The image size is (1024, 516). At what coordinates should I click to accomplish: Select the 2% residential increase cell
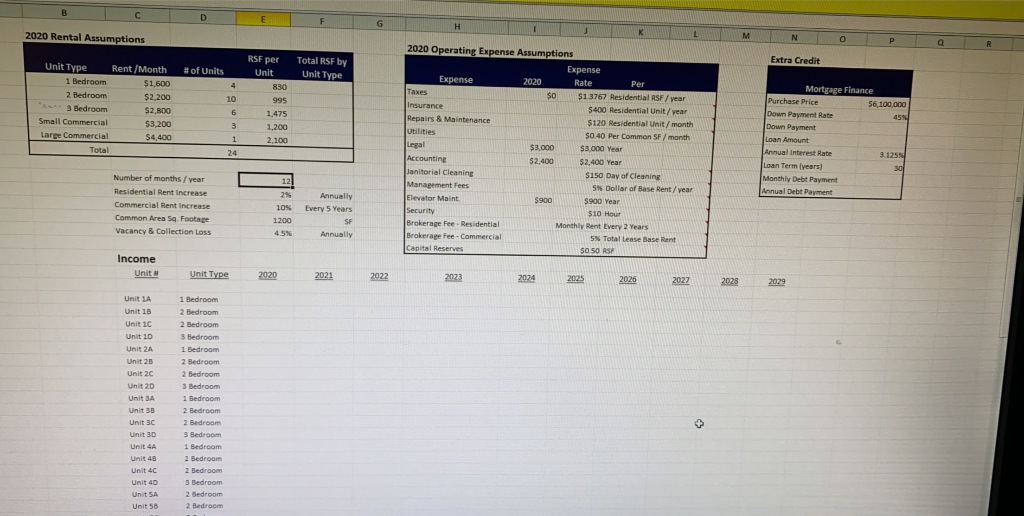point(285,195)
